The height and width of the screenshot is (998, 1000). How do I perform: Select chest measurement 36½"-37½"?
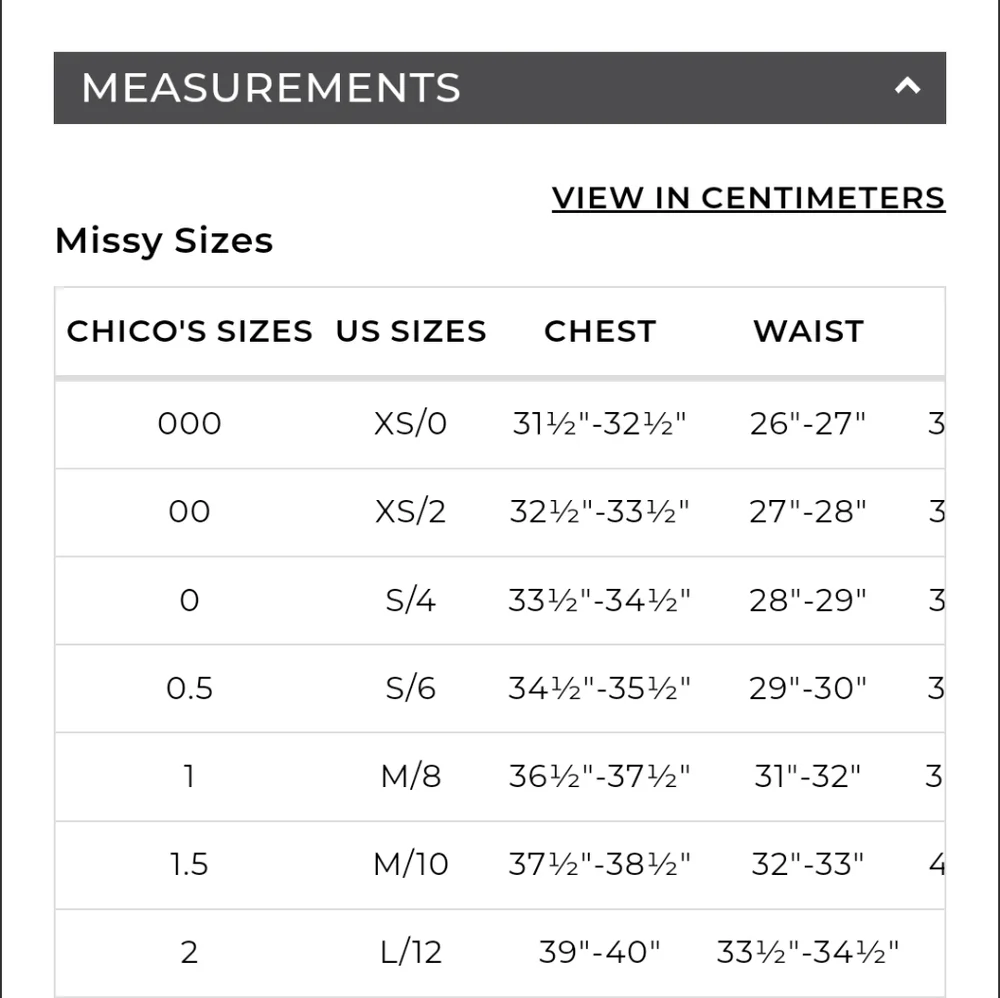click(x=600, y=776)
